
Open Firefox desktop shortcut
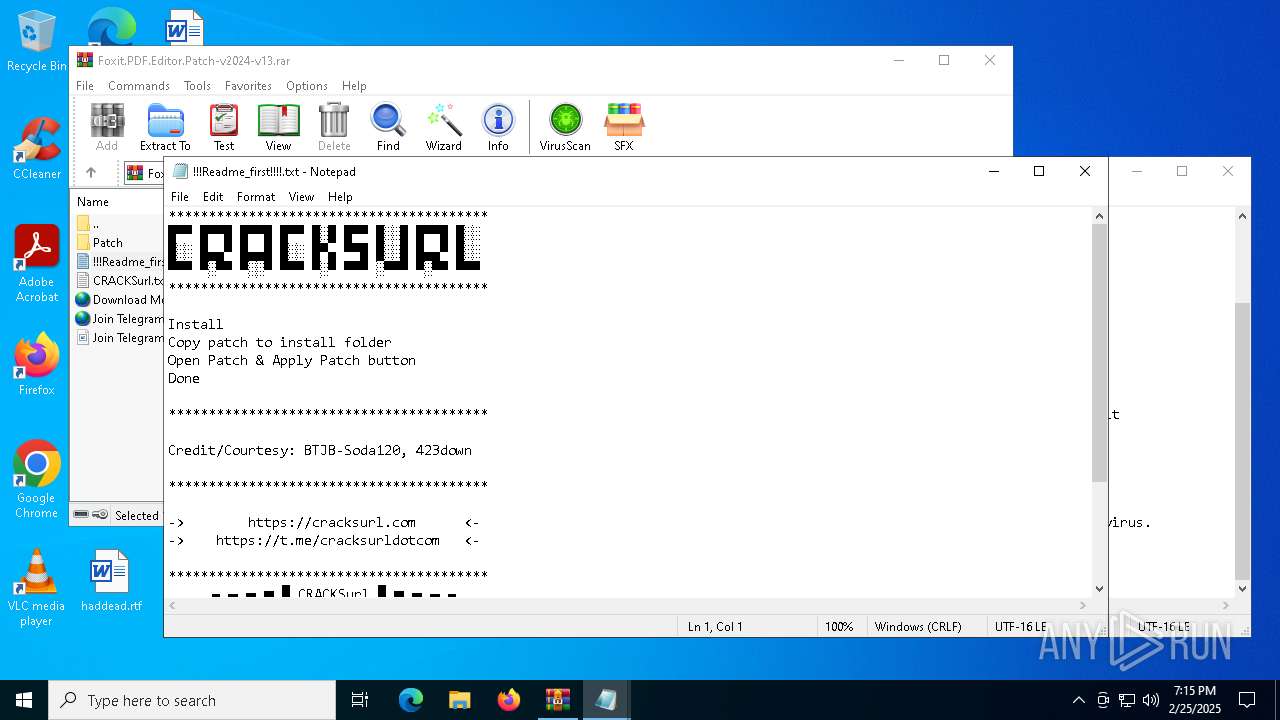click(36, 364)
